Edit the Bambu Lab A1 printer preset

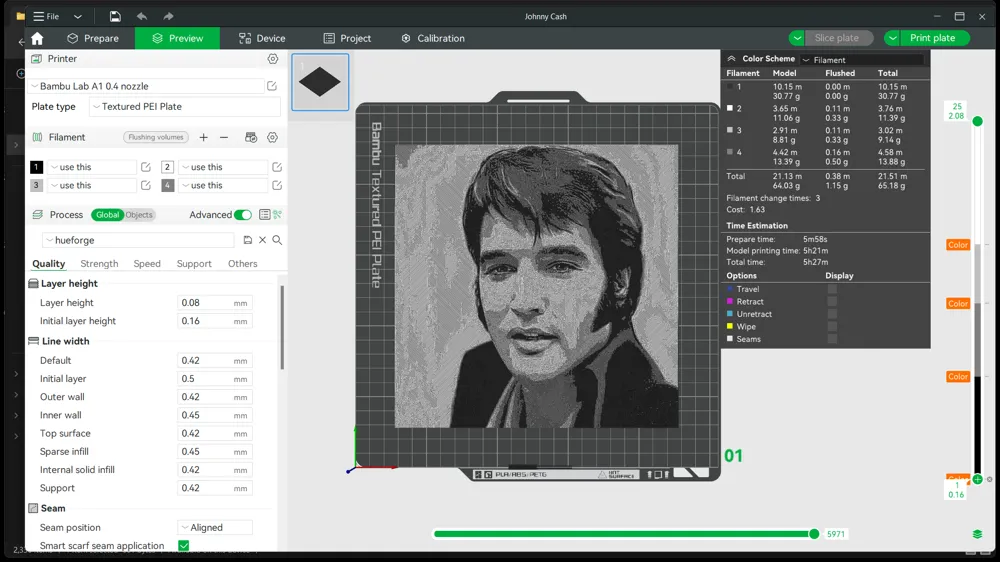click(272, 86)
